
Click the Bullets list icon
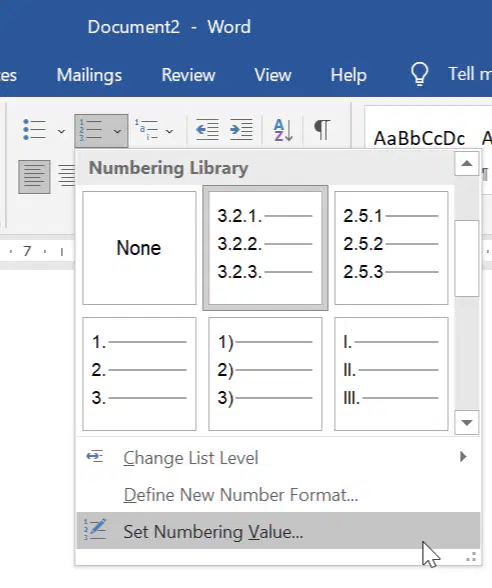(34, 130)
